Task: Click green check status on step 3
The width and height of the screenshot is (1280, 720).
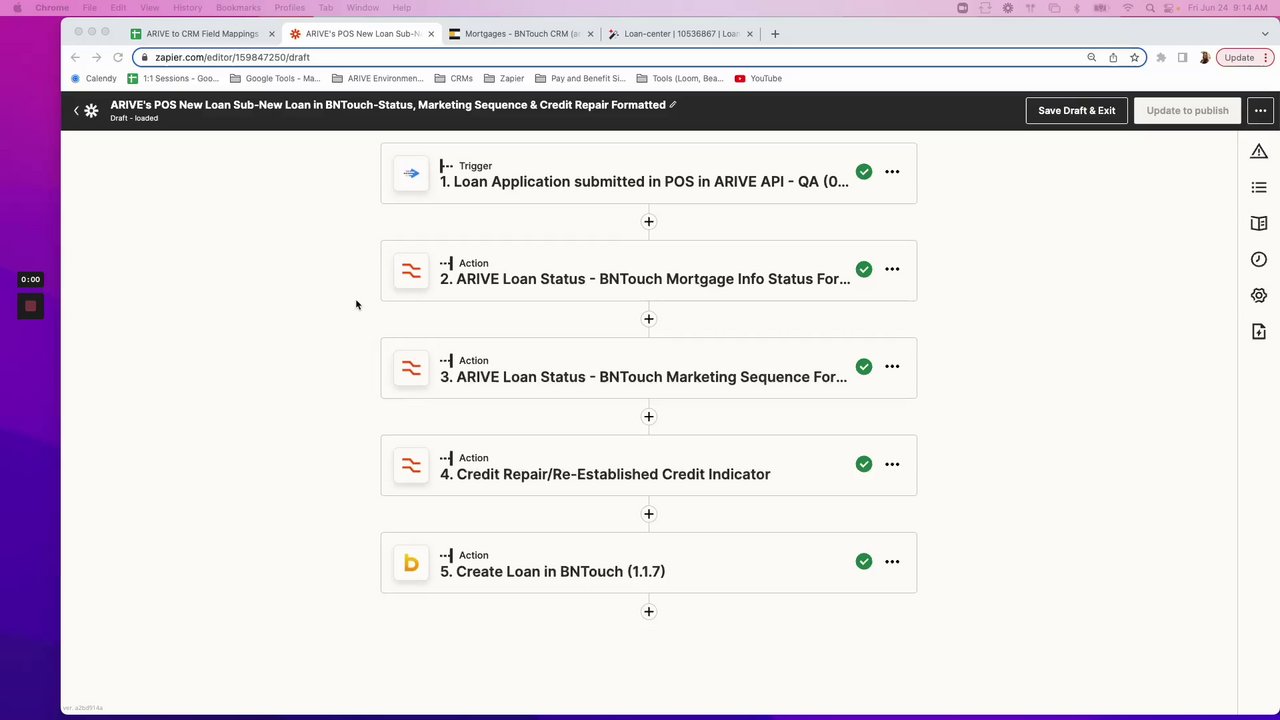Action: point(864,367)
